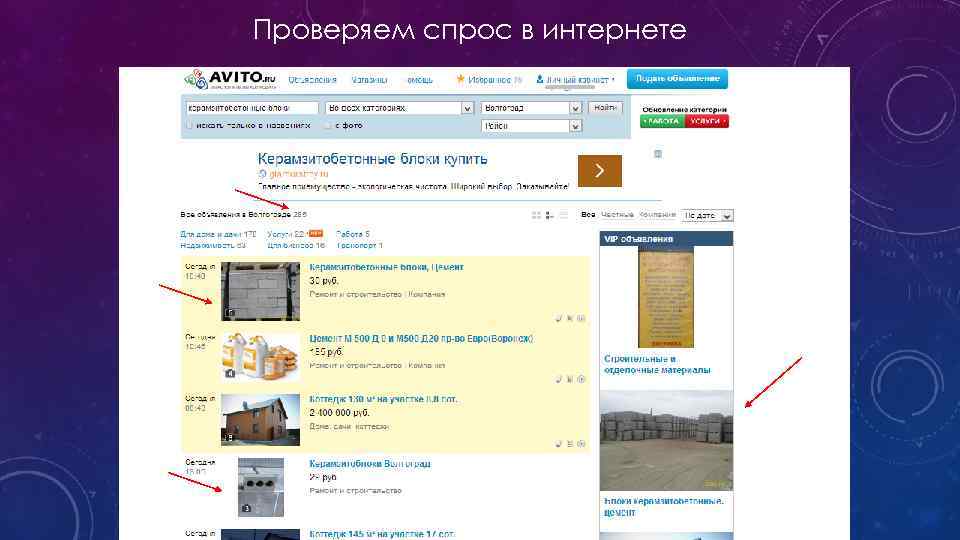Click the Avito.ru logo
960x540 pixels.
pos(230,80)
